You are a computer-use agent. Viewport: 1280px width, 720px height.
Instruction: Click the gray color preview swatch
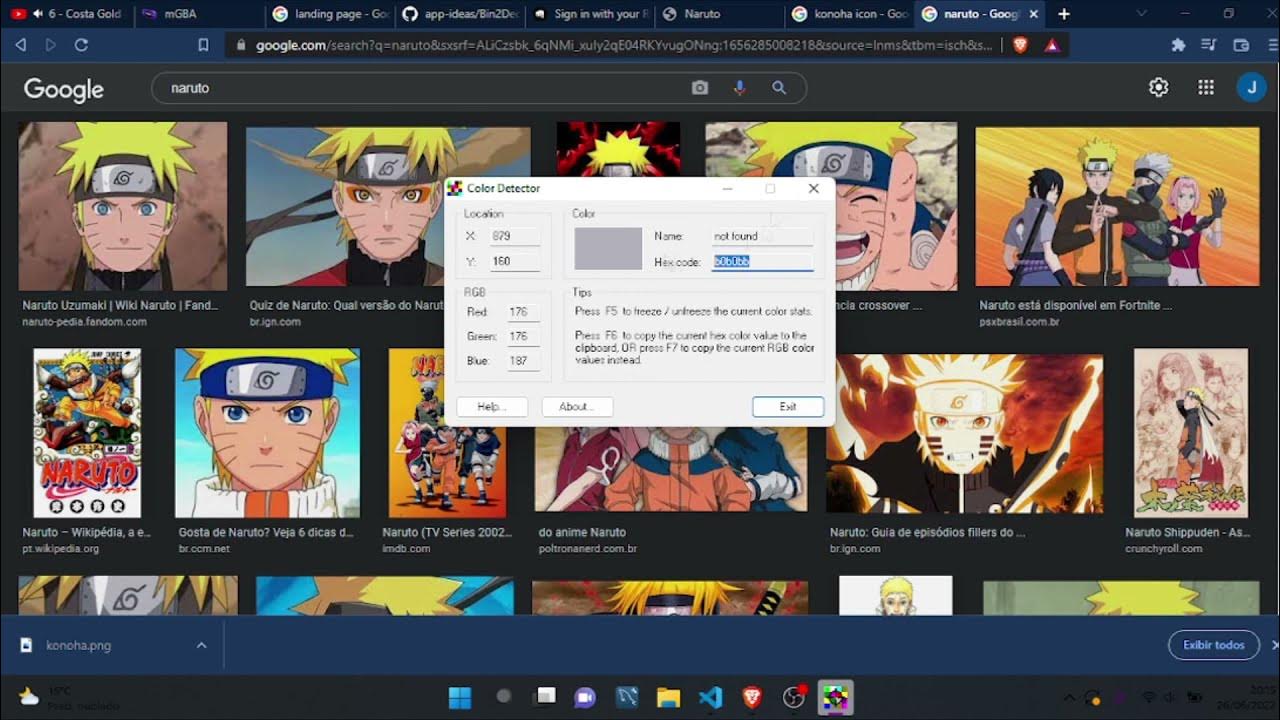(608, 249)
